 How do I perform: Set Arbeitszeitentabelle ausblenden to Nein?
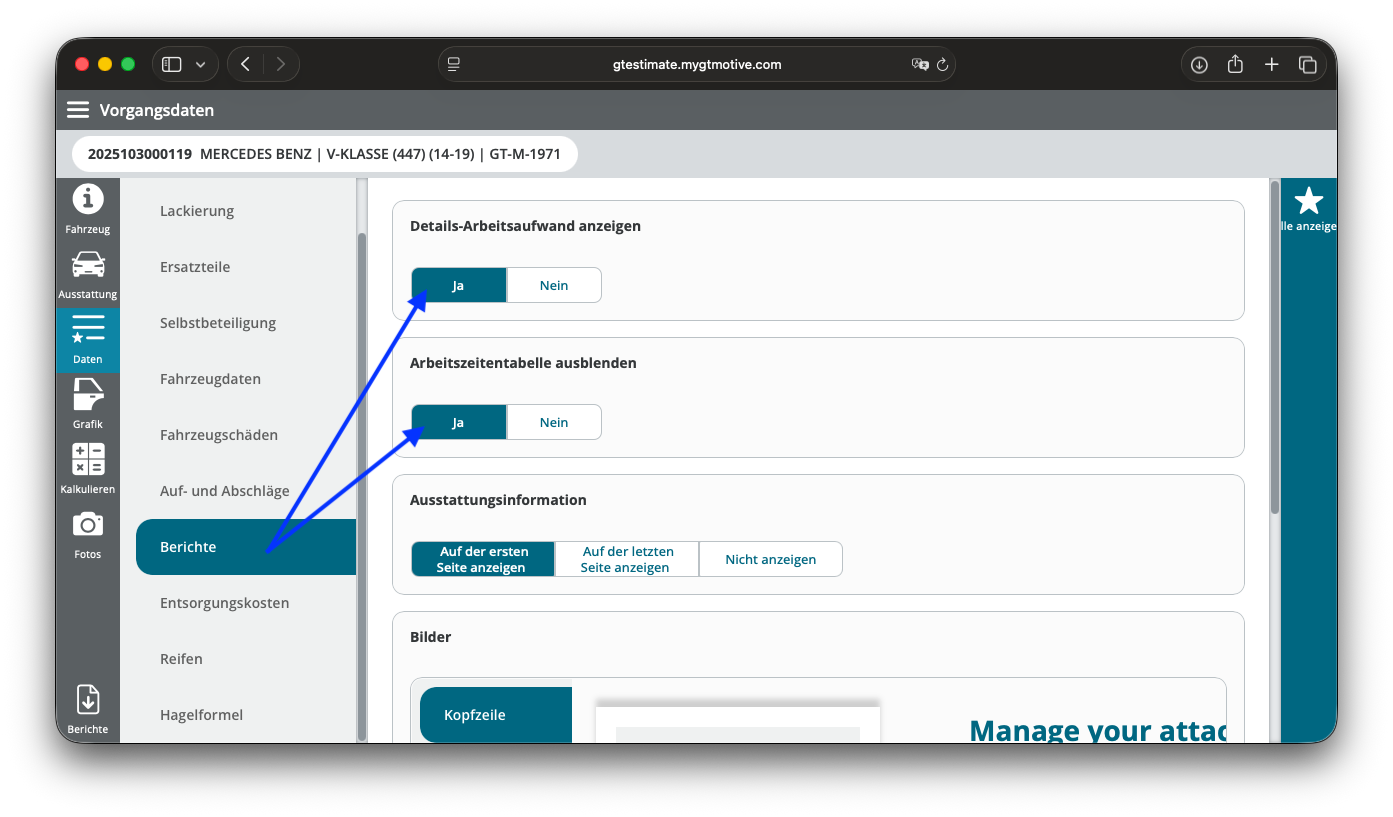point(554,422)
